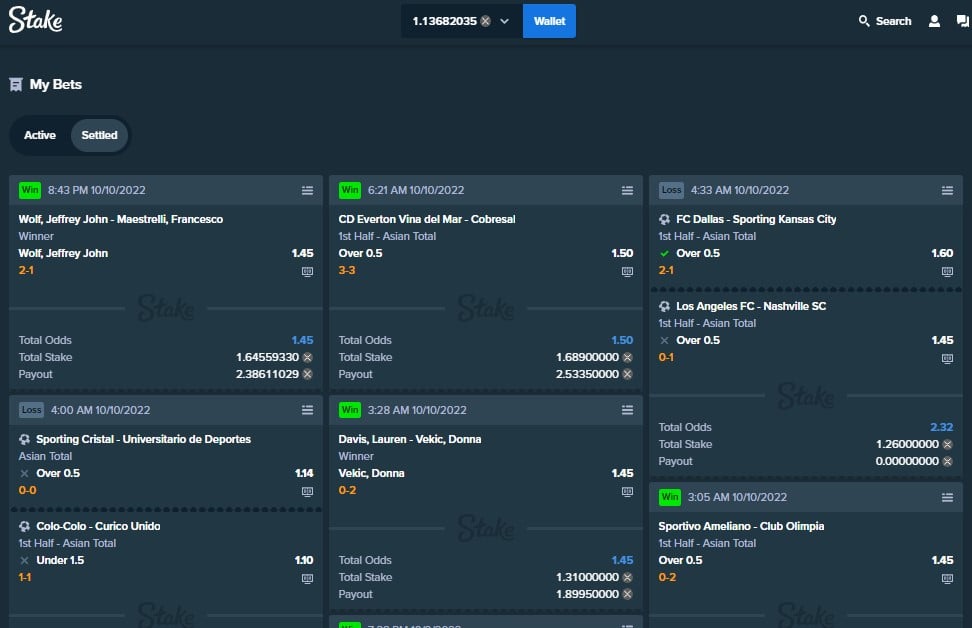Open menu for the 6:21 AM bet

[x=627, y=190]
